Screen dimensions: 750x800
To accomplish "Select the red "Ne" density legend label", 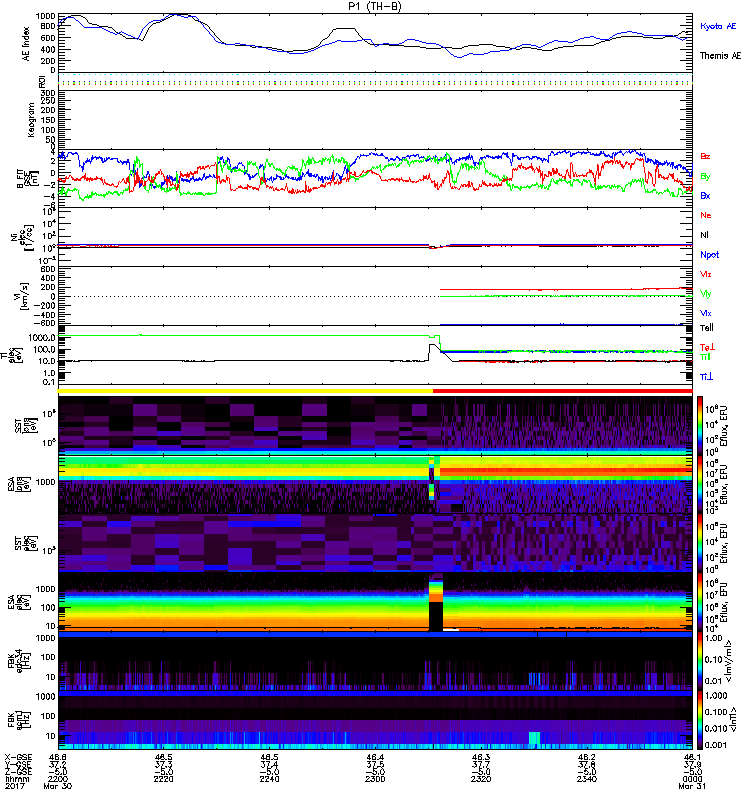I will pyautogui.click(x=706, y=215).
